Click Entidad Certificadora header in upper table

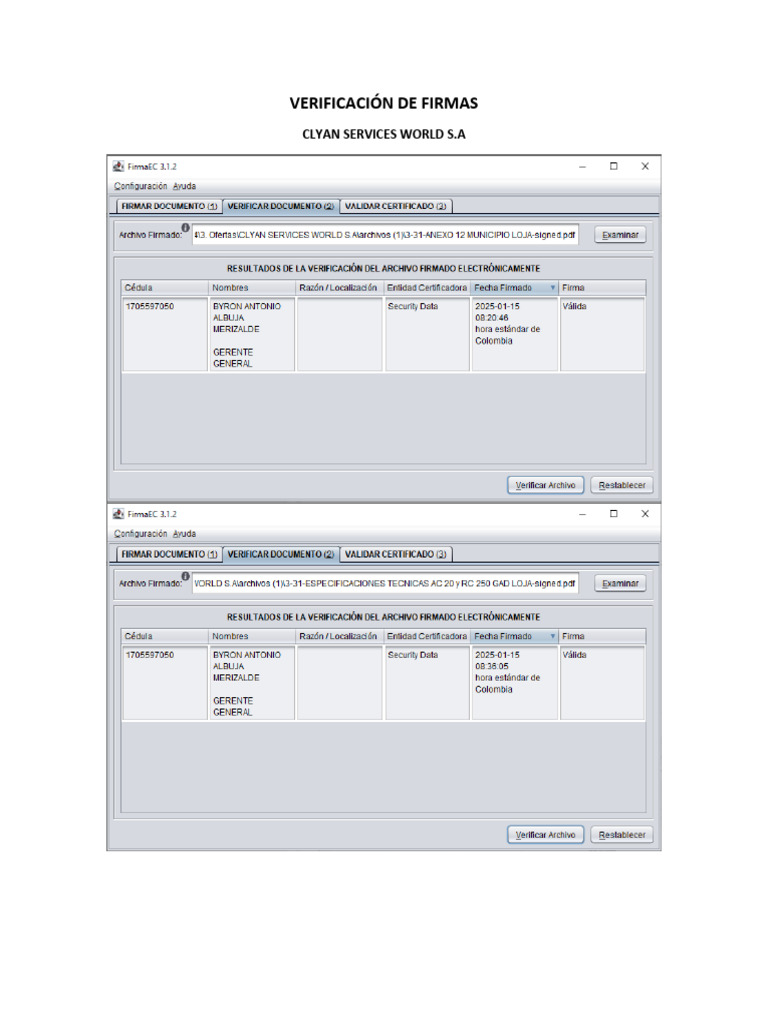(x=427, y=288)
